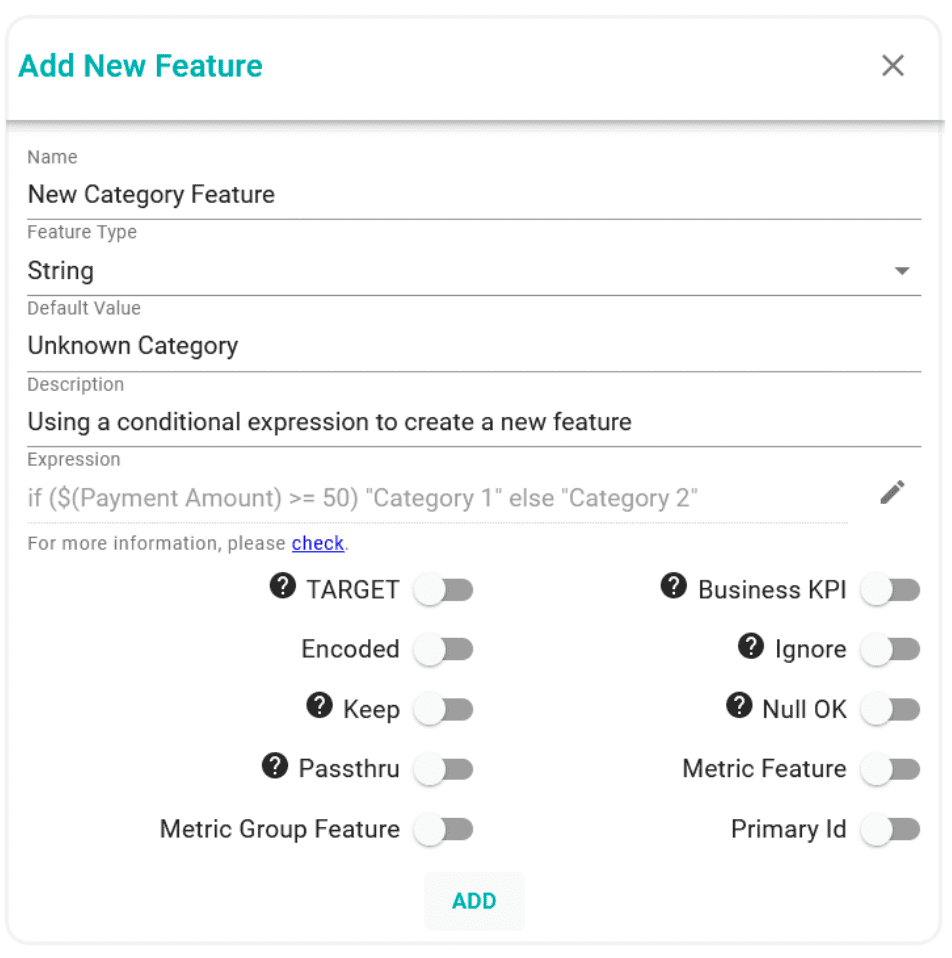This screenshot has width=952, height=958.
Task: Click the question mark icon next to Ignore
Action: (751, 646)
